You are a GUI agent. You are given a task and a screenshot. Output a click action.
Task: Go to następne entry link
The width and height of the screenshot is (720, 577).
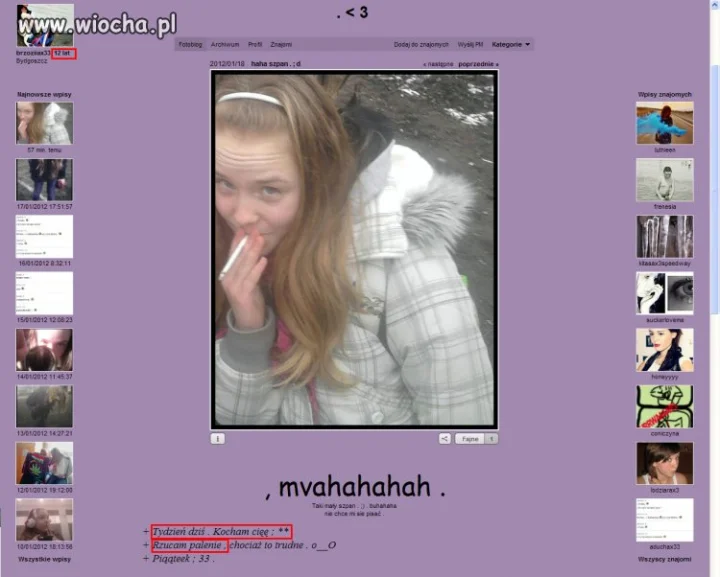438,64
